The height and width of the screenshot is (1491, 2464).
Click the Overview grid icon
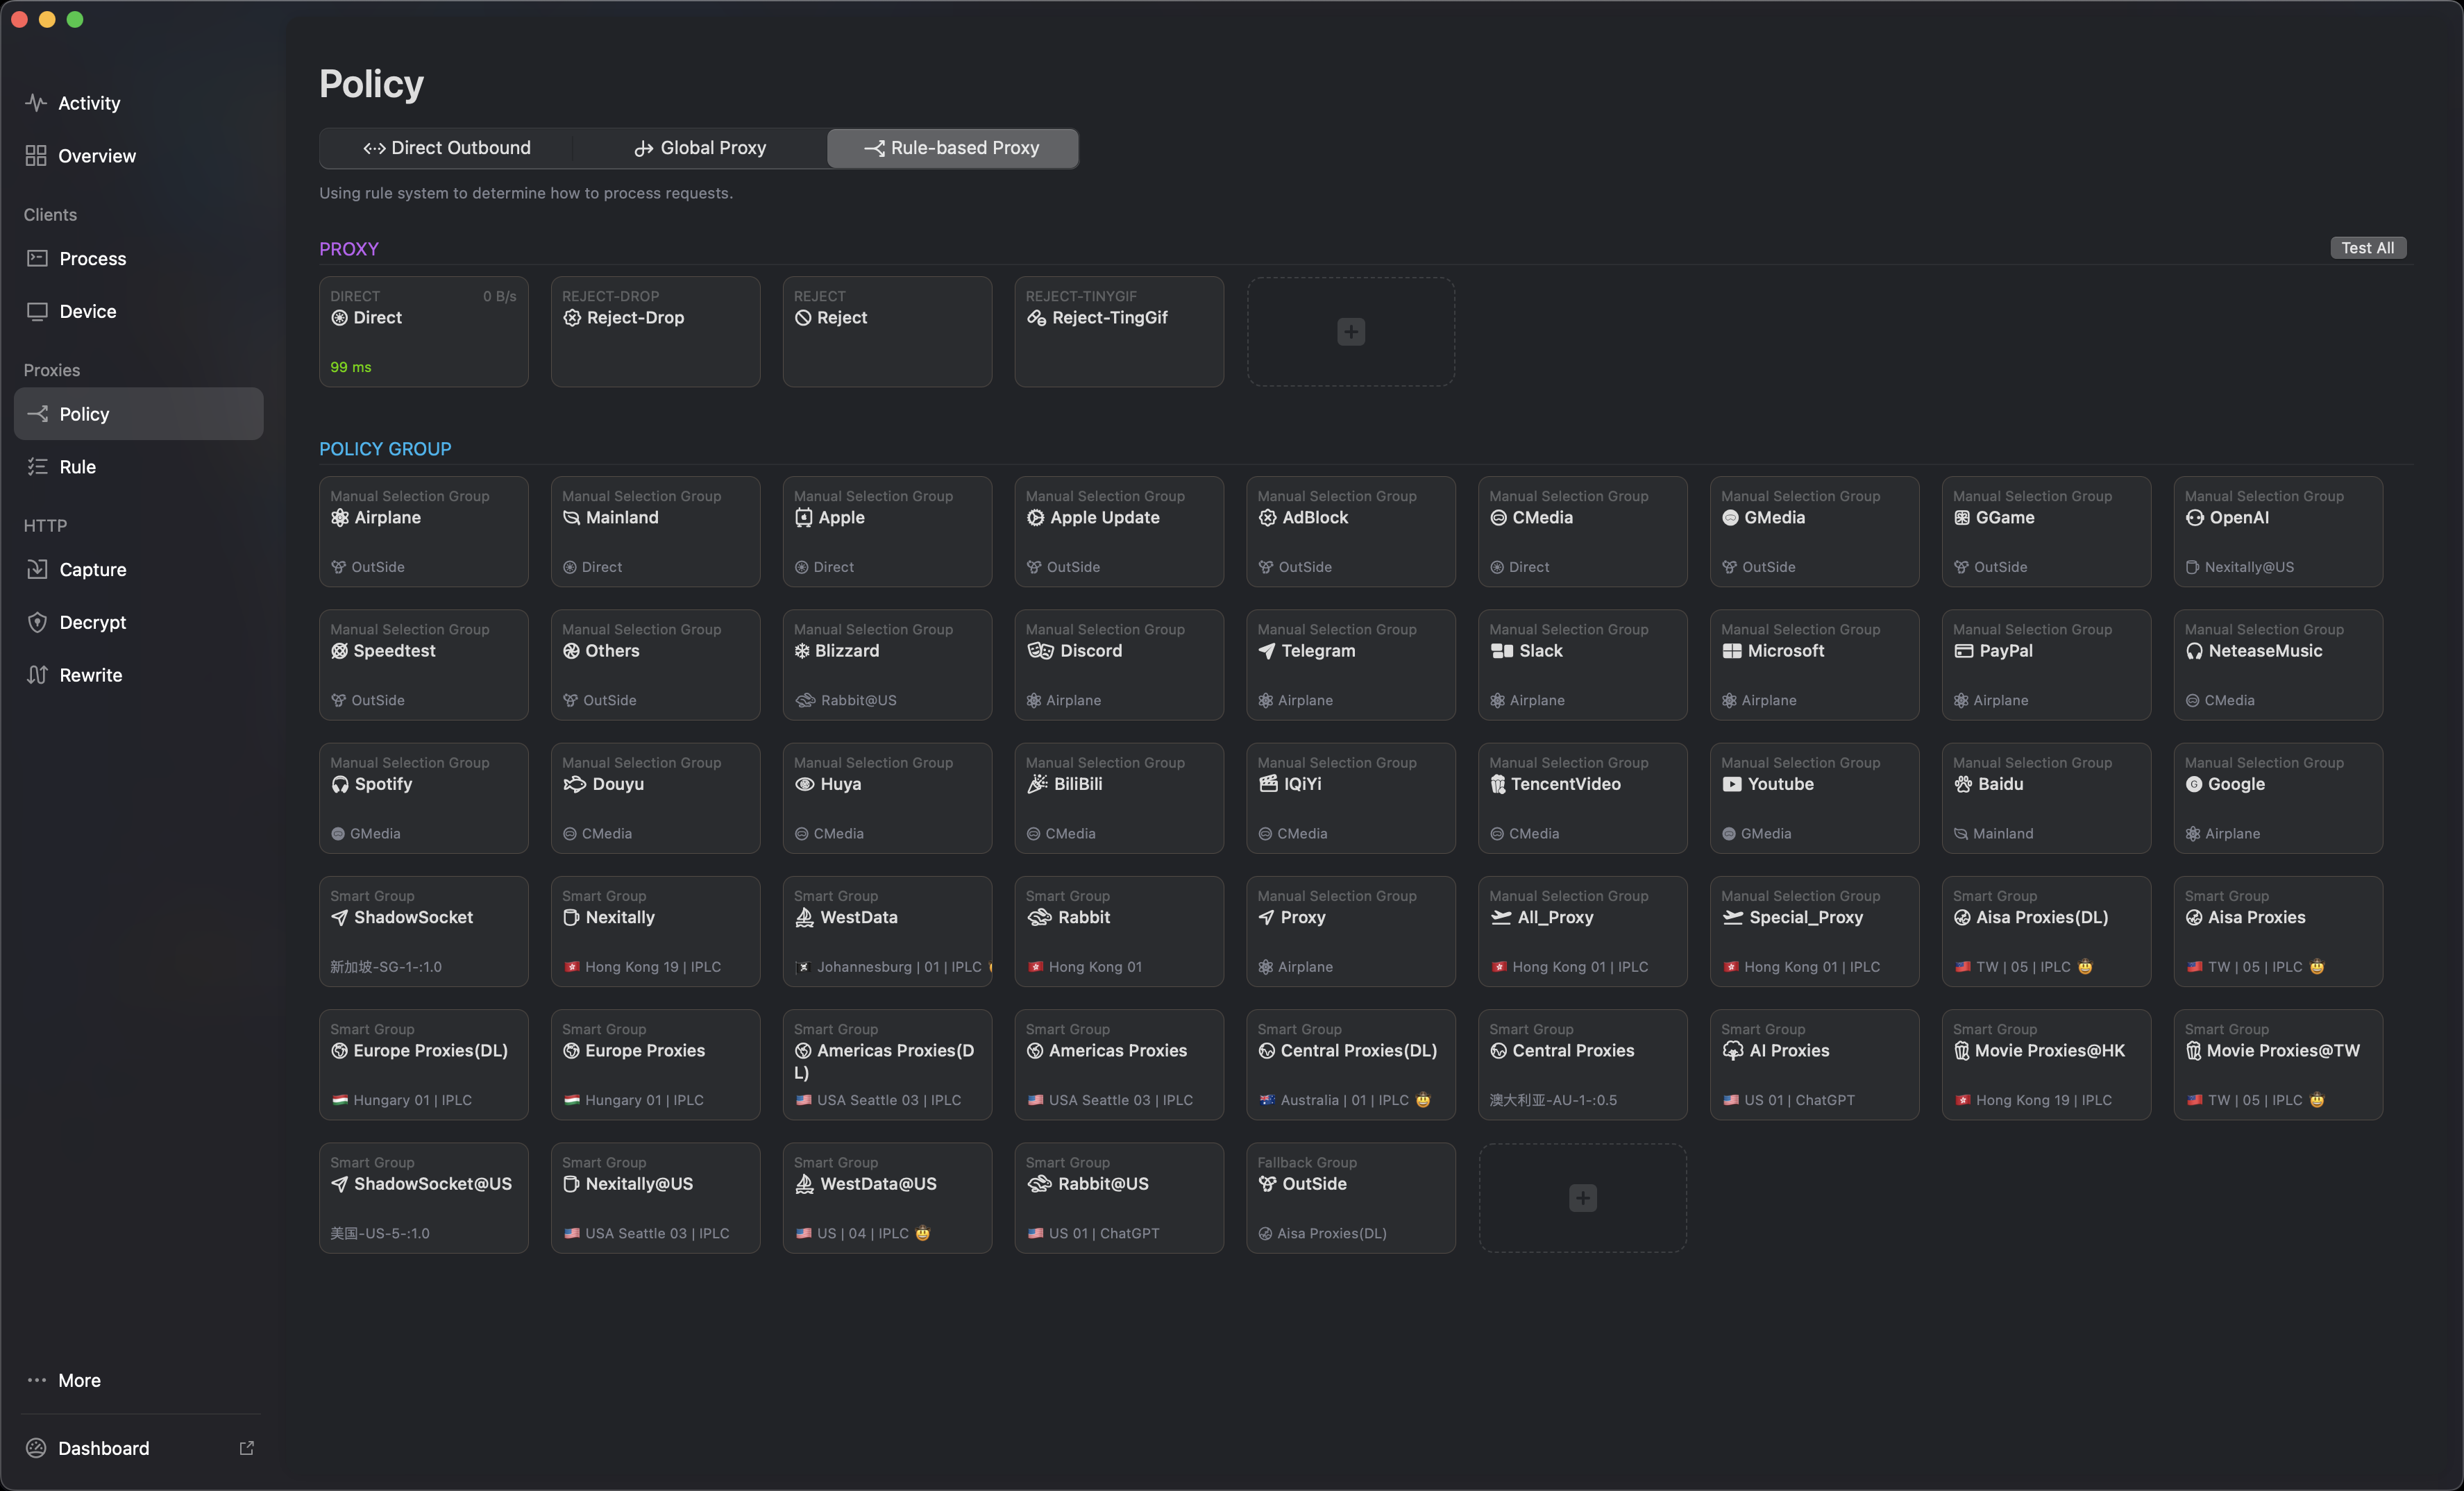(36, 156)
